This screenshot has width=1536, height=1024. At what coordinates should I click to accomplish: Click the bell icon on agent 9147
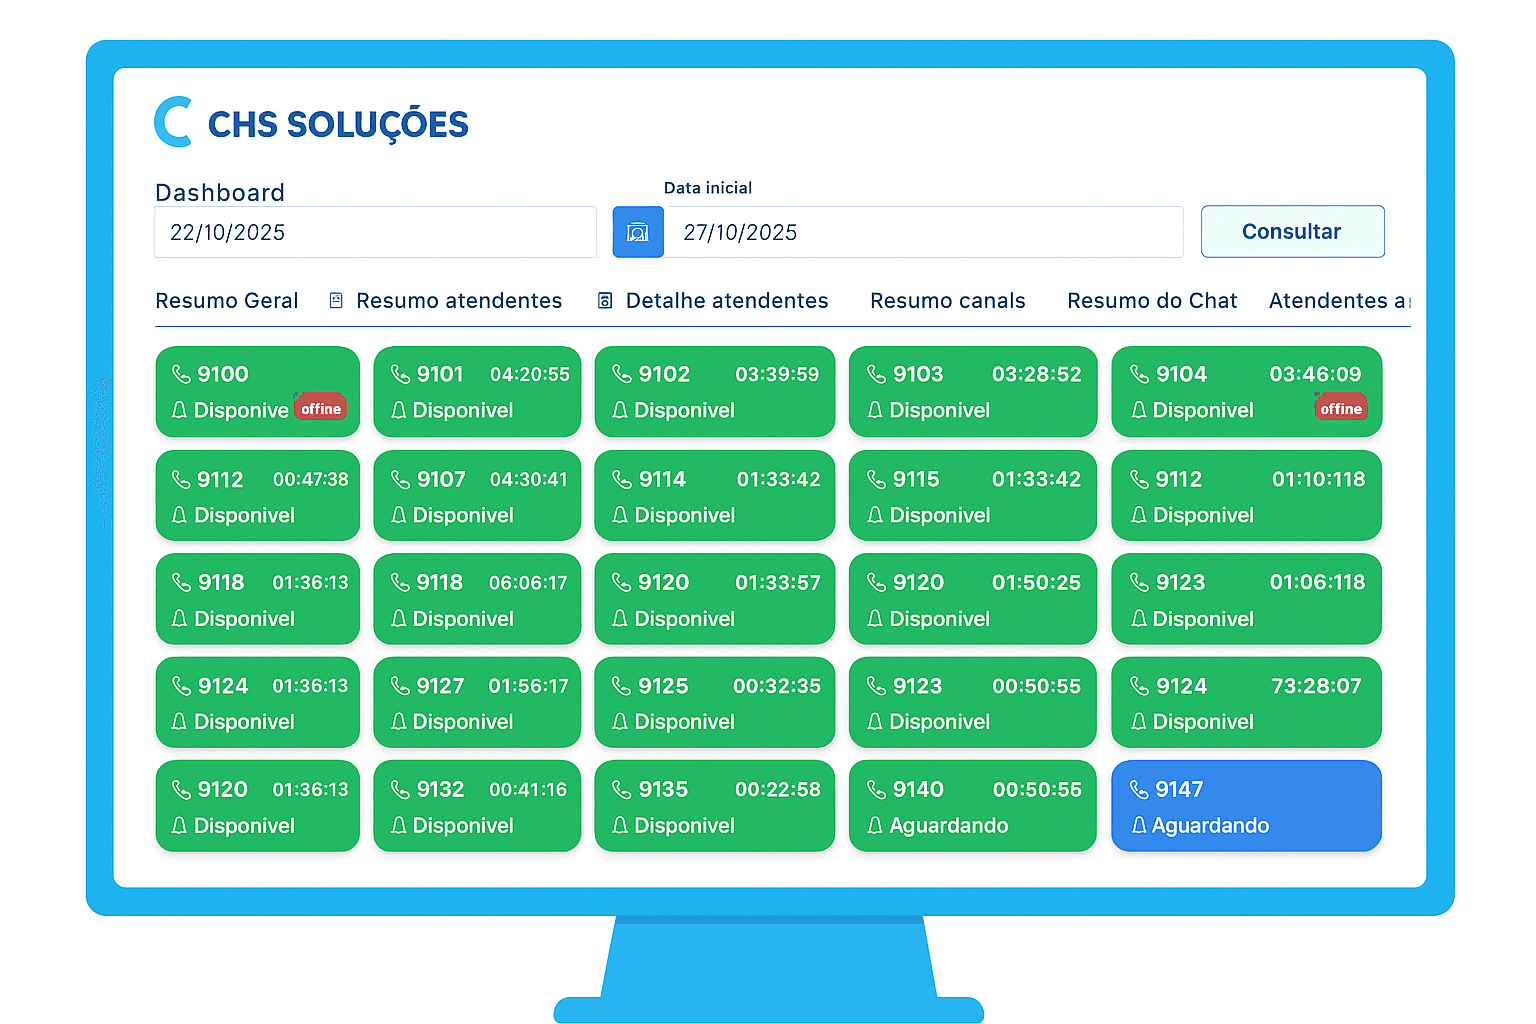pyautogui.click(x=1139, y=825)
